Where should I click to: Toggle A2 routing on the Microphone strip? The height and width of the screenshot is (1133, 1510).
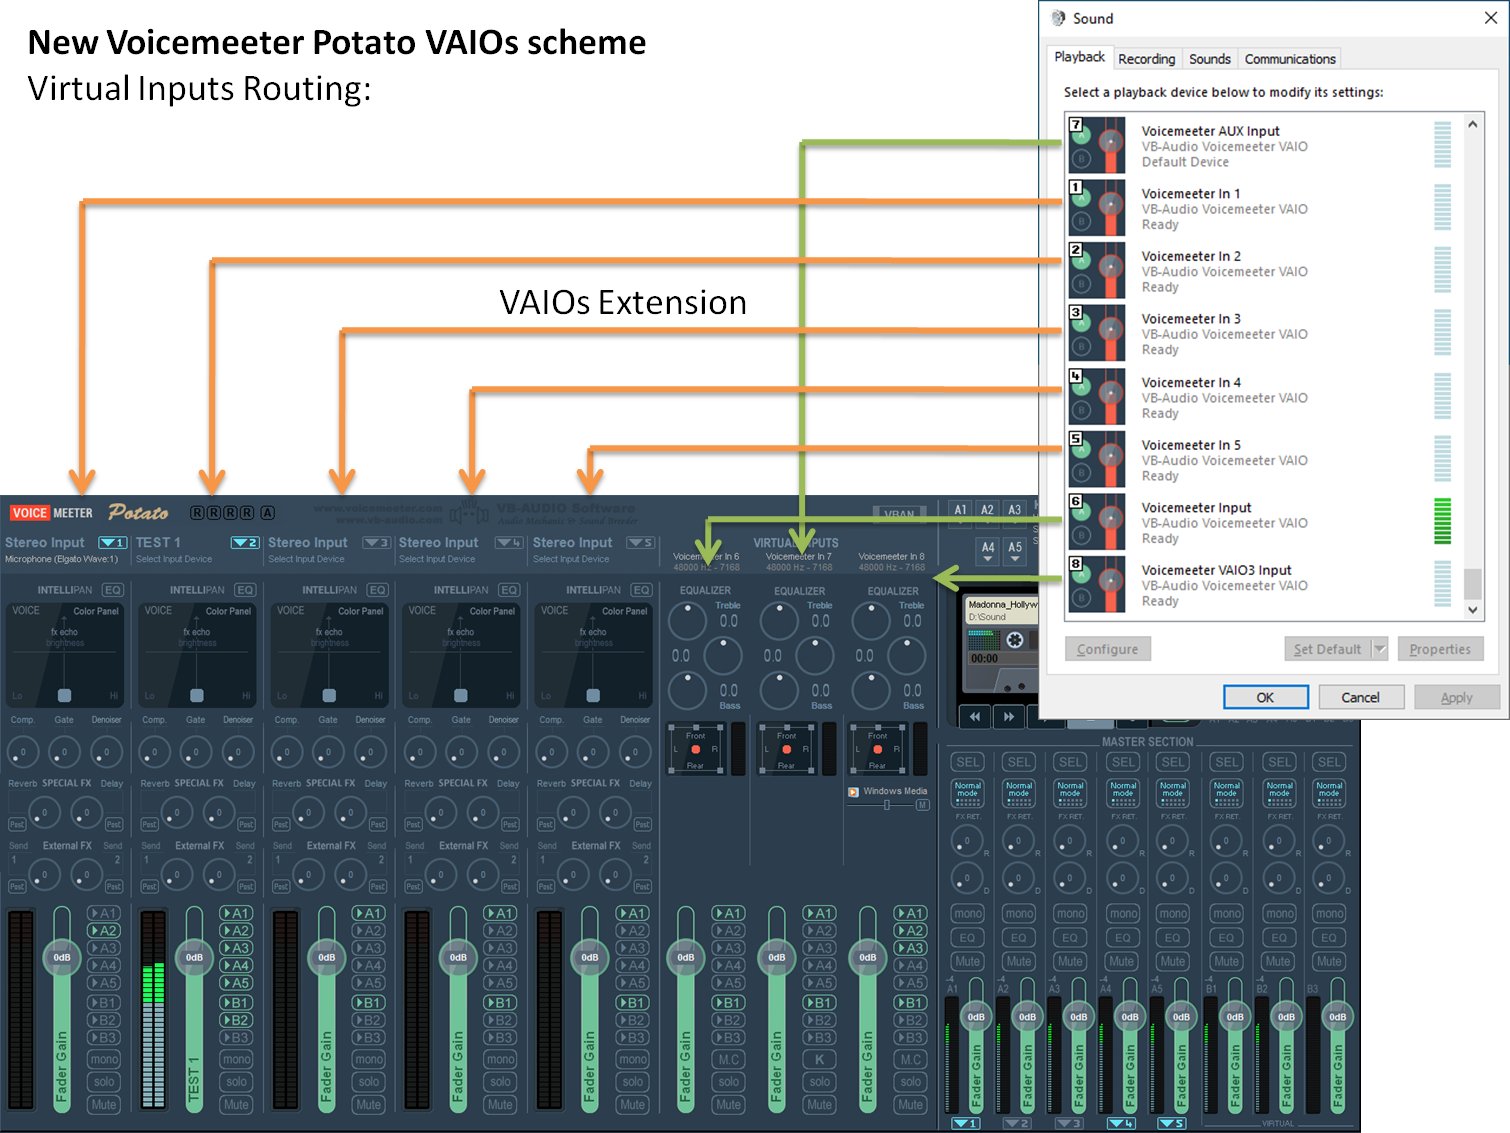(104, 931)
